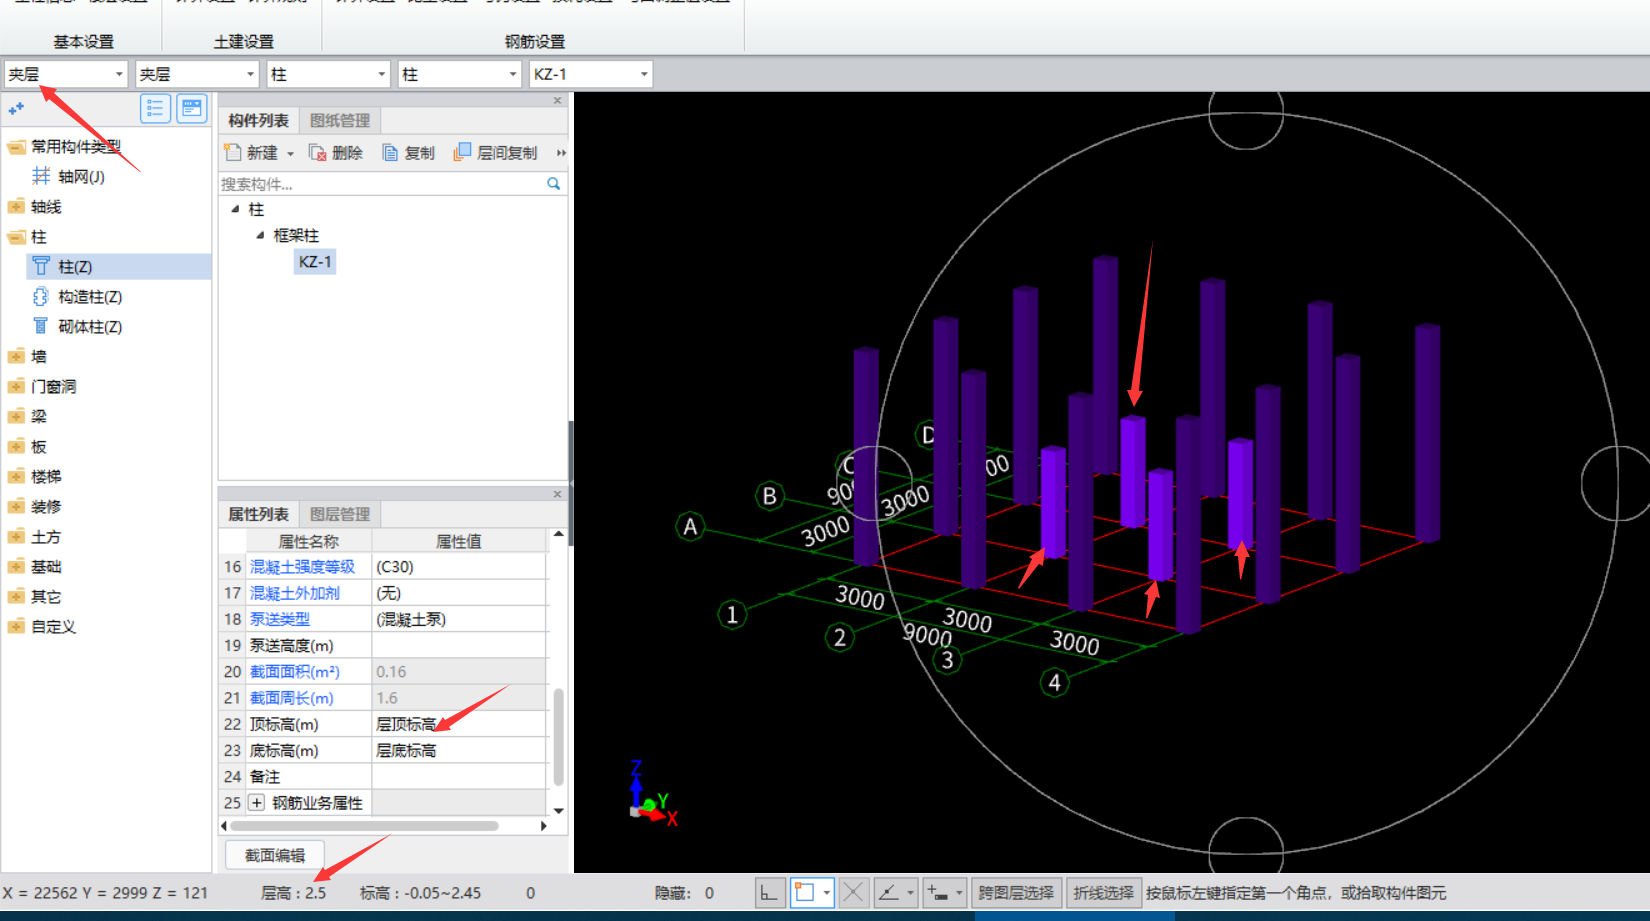Click the 泵送类型 property link
This screenshot has width=1650, height=921.
[280, 619]
